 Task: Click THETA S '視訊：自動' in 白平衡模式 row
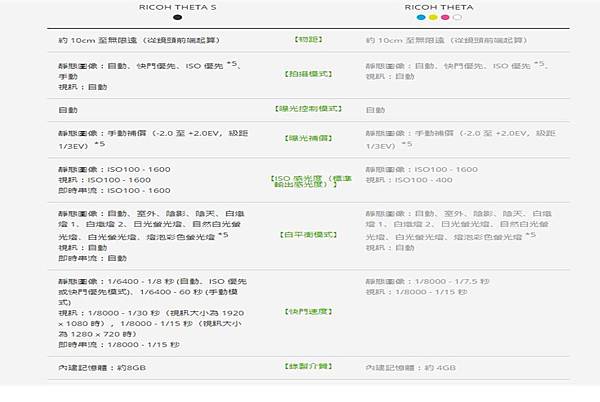[x=83, y=248]
